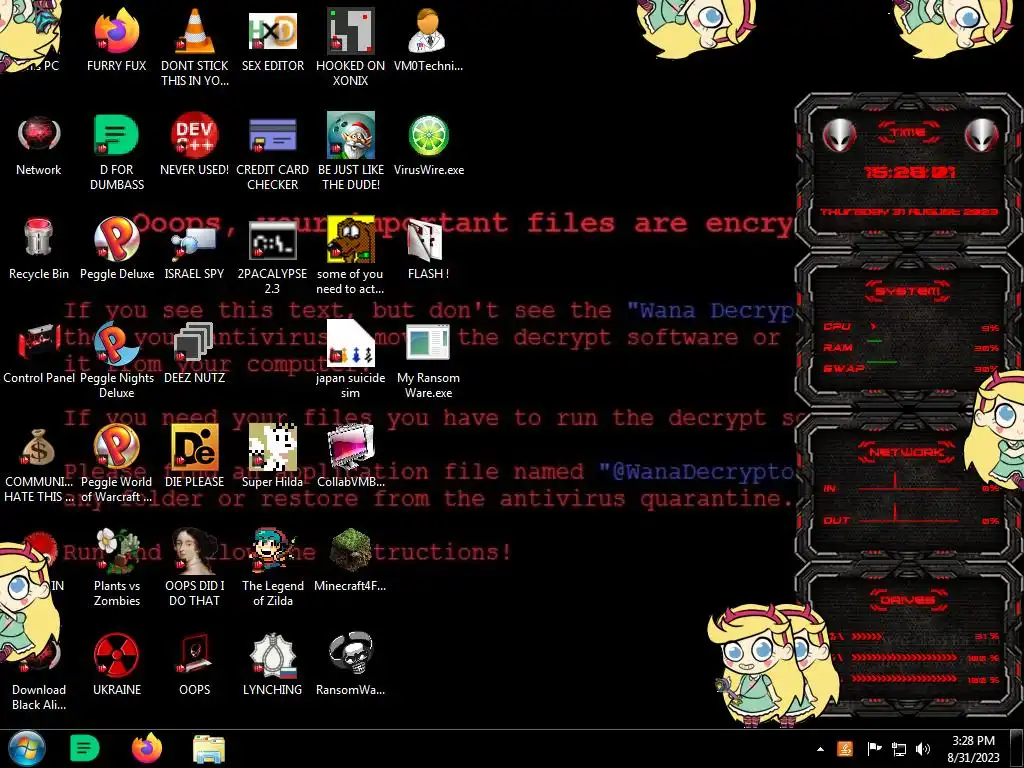The image size is (1024, 768).
Task: Launch Peggle Deluxe shortcut
Action: [x=116, y=238]
